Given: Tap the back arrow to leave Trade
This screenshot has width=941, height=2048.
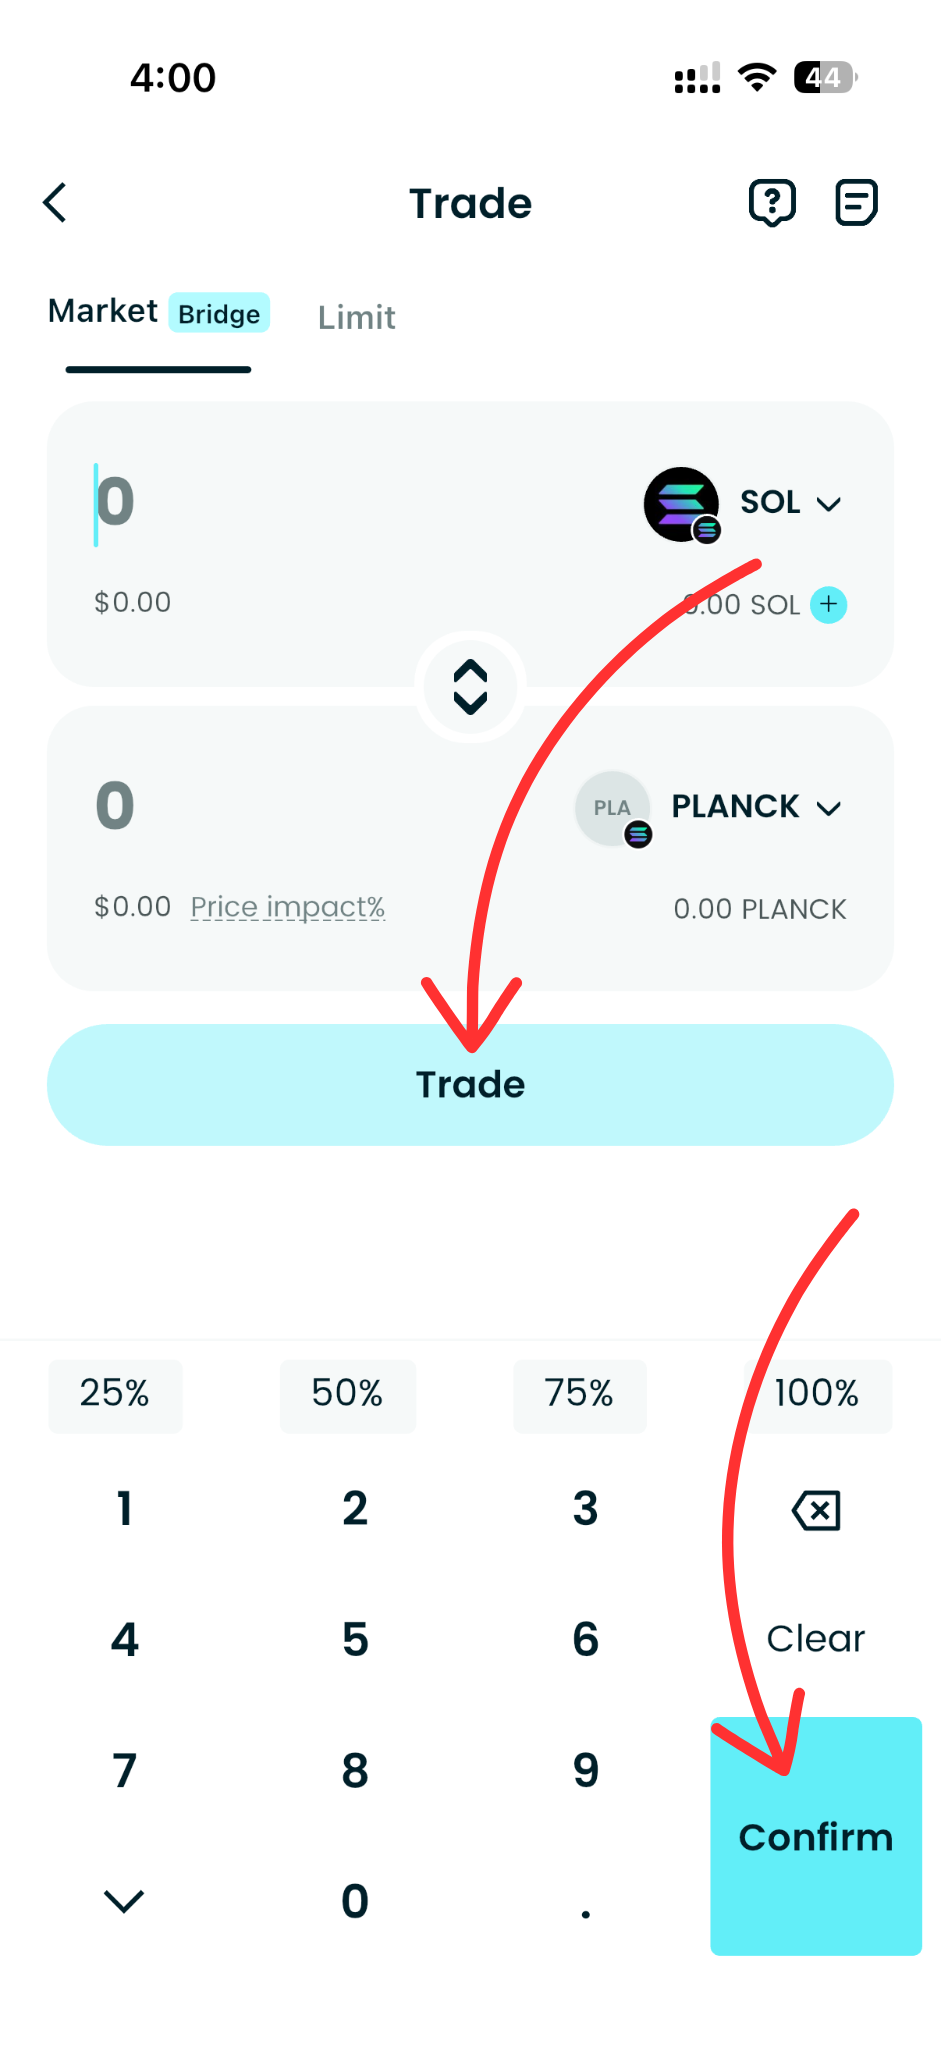Looking at the screenshot, I should (55, 203).
